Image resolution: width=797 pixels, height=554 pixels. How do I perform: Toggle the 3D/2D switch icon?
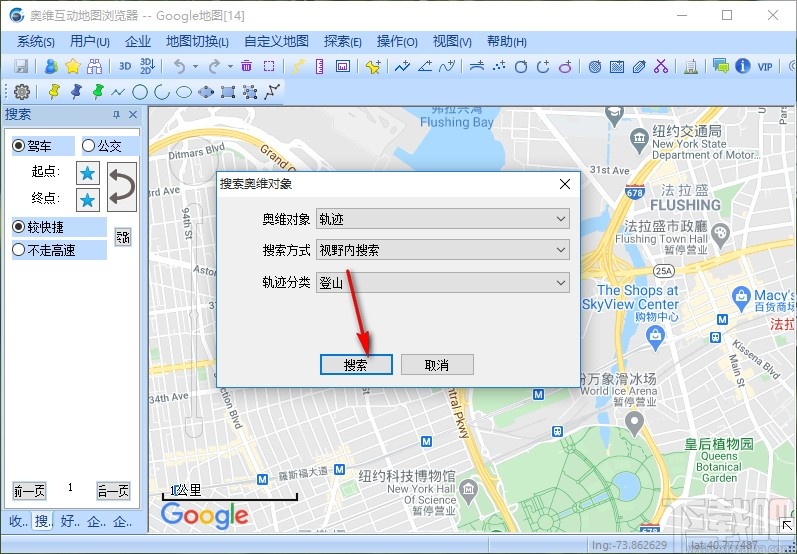point(147,66)
